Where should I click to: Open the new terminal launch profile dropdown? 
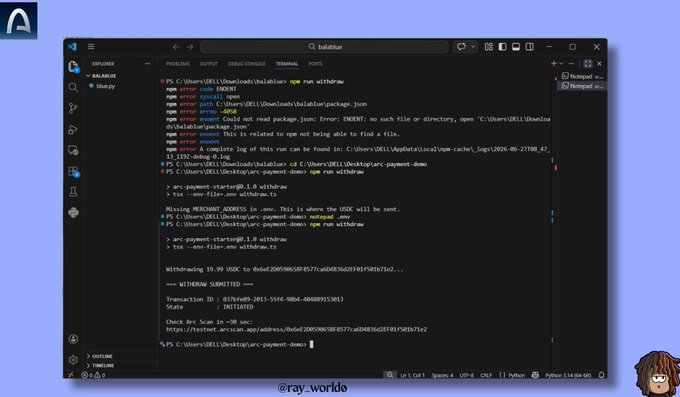pos(561,64)
